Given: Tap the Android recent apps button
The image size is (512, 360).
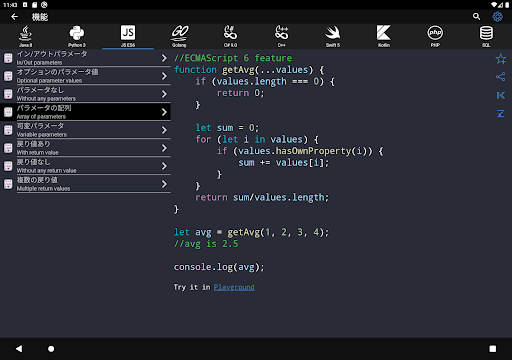Looking at the screenshot, I should click(x=493, y=349).
